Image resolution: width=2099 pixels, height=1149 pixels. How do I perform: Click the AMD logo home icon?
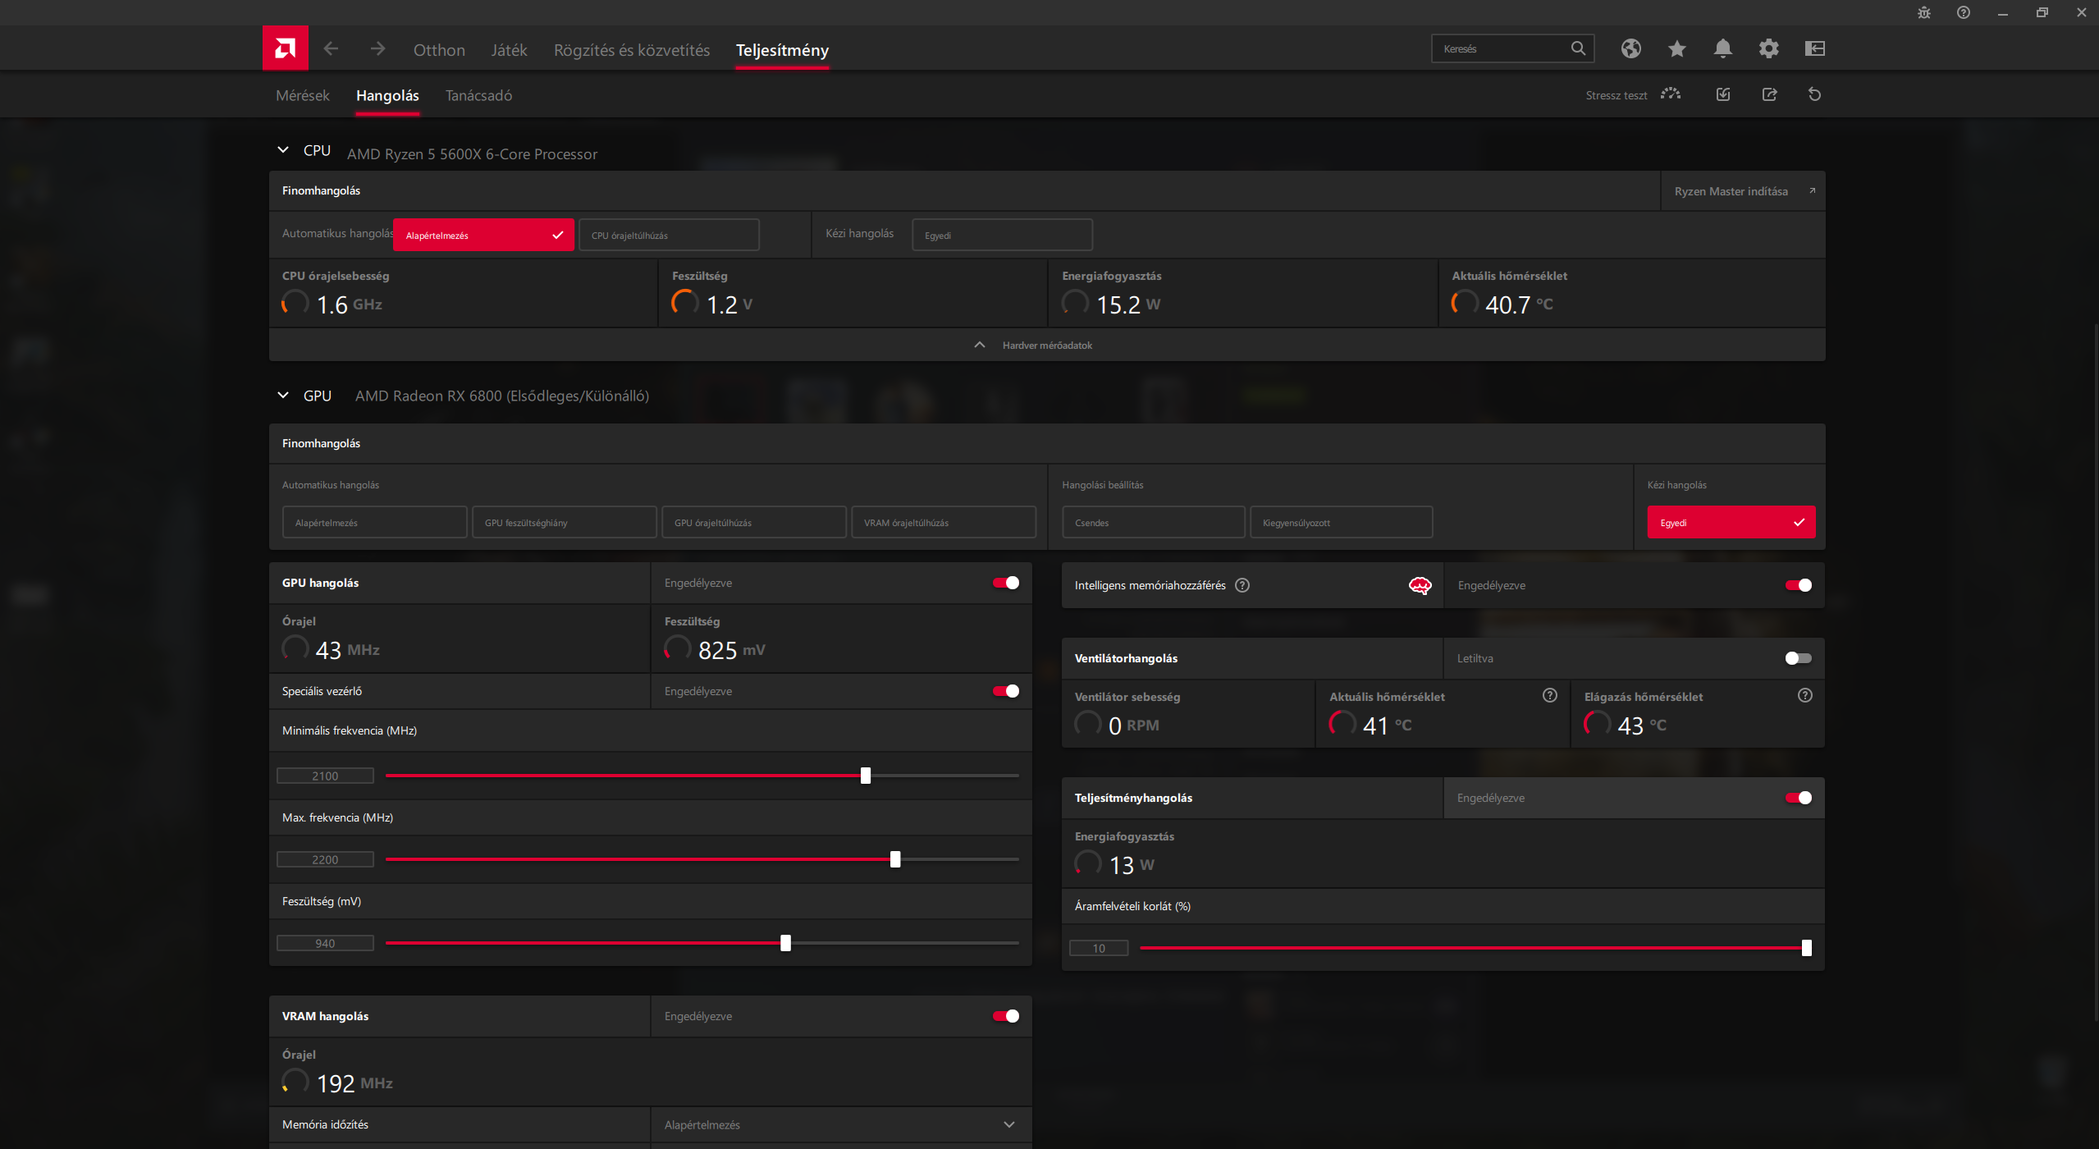point(285,48)
